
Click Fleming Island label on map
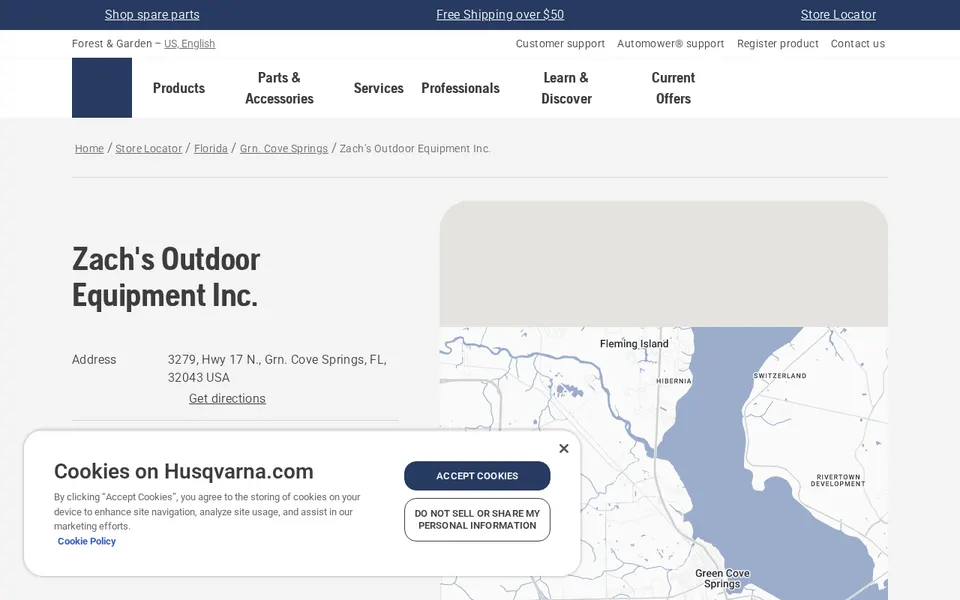(634, 343)
